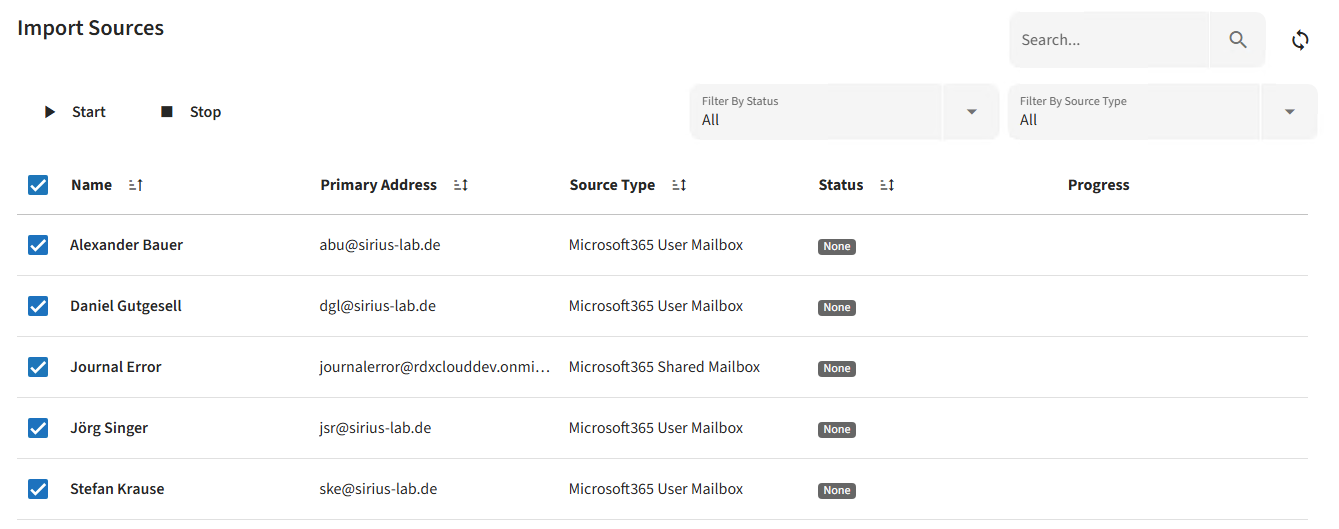Viewport: 1339px width, 529px height.
Task: Uncheck the Alexander Bauer row checkbox
Action: point(38,245)
